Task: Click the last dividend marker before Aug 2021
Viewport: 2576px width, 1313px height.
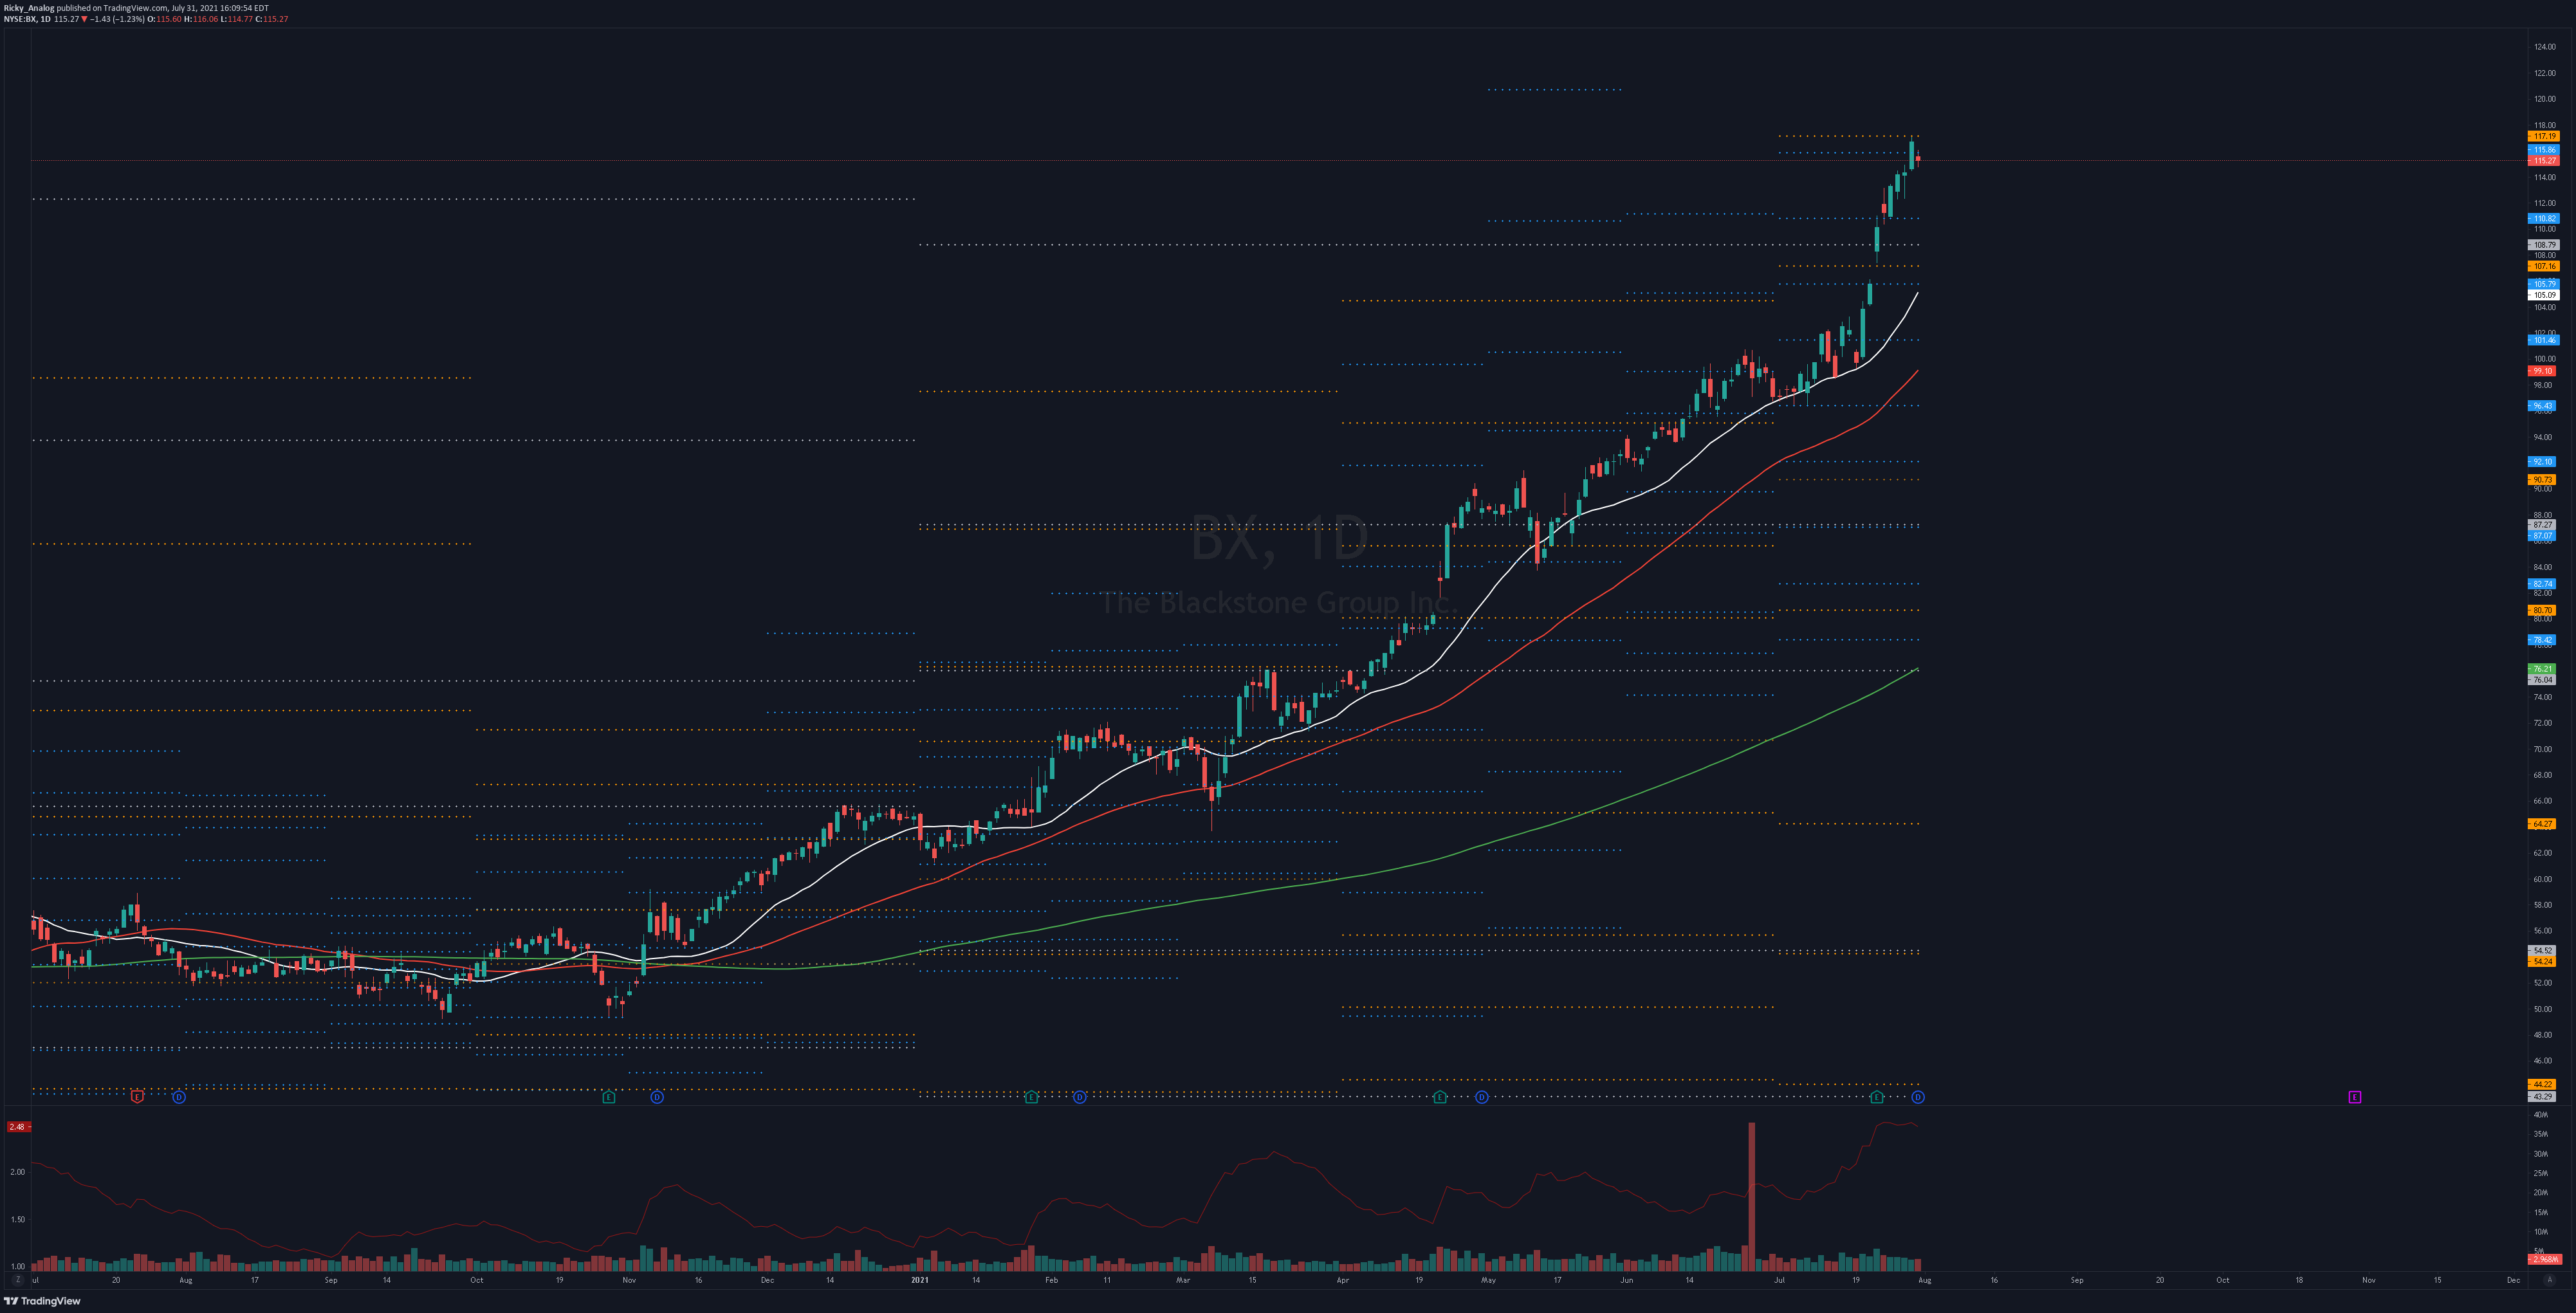Action: pos(1918,1097)
